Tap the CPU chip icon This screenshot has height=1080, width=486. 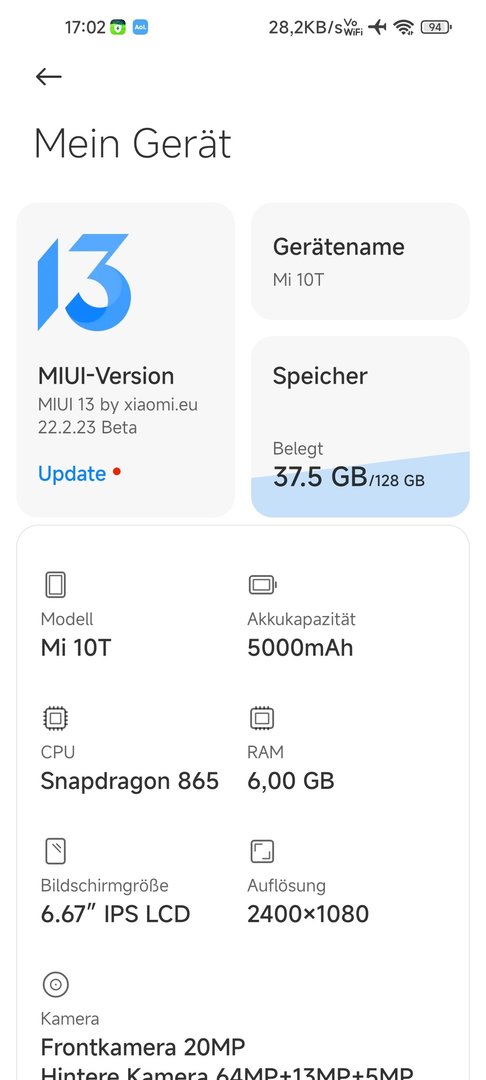click(55, 718)
